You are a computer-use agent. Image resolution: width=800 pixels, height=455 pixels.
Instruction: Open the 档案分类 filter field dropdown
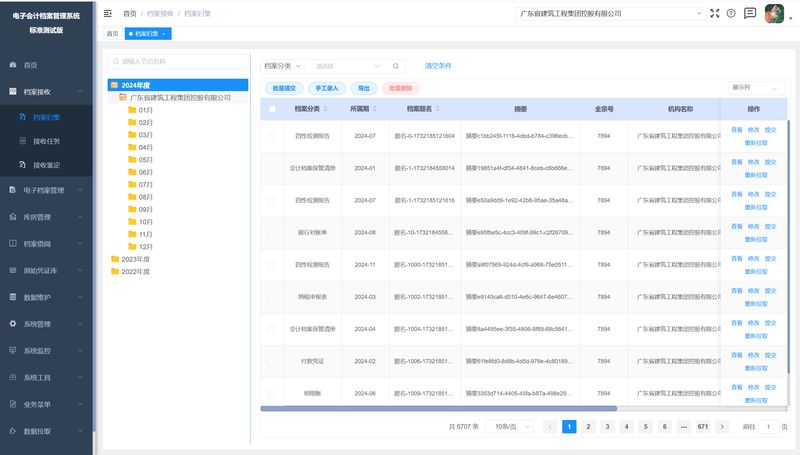(283, 66)
